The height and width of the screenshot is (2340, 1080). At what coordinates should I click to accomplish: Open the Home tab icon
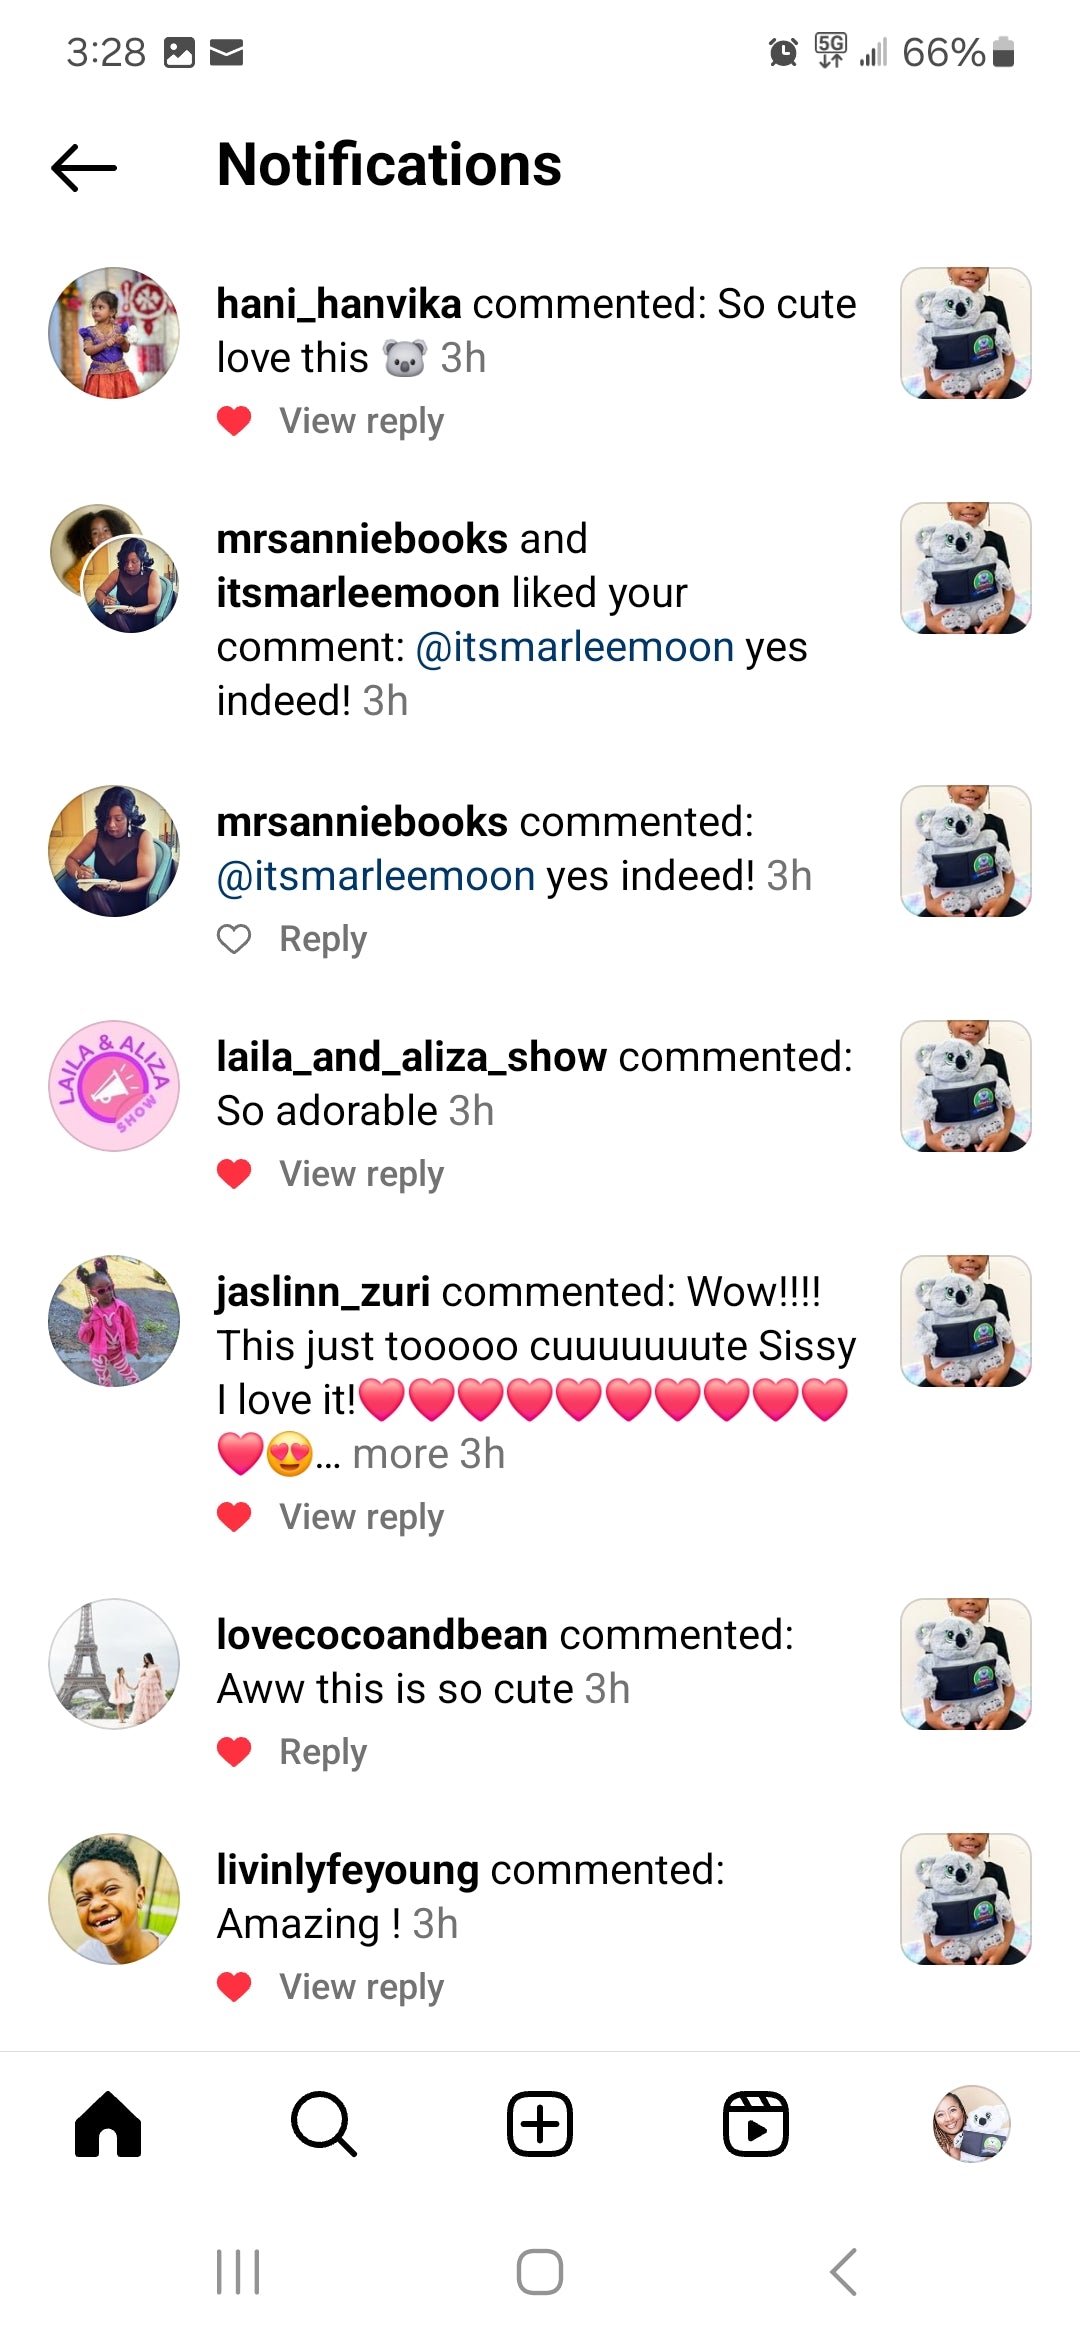coord(108,2123)
